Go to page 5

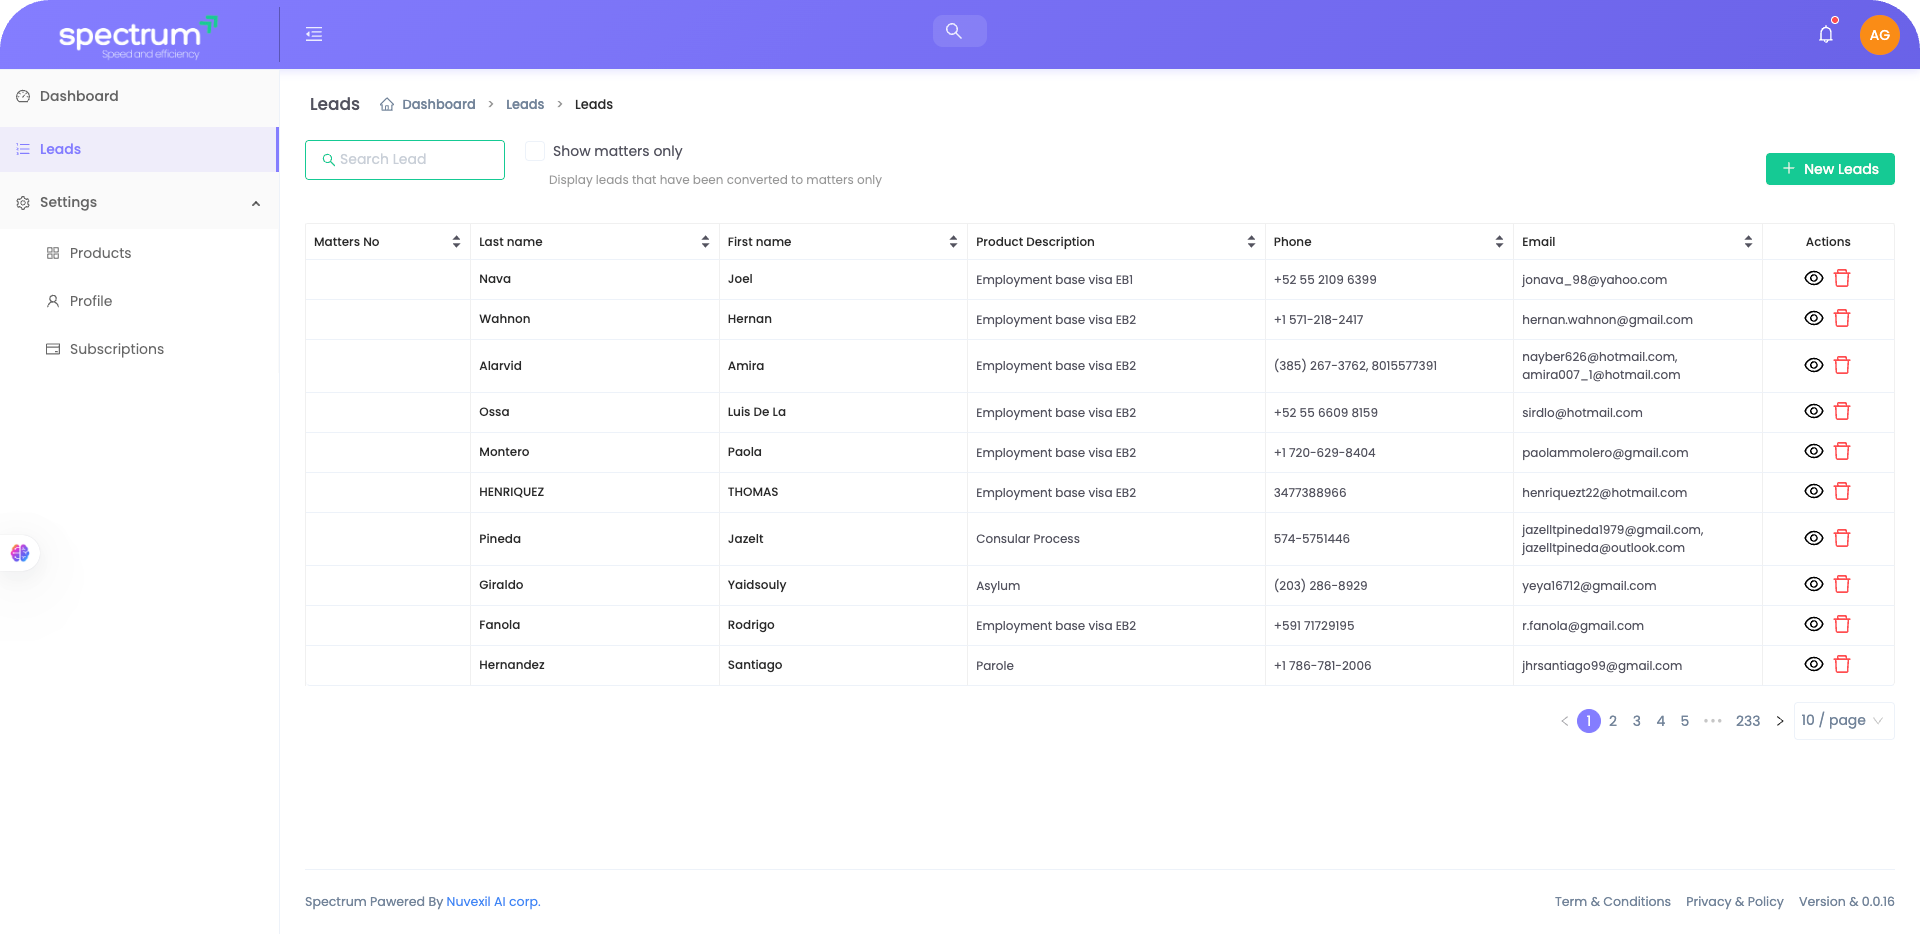pyautogui.click(x=1684, y=721)
